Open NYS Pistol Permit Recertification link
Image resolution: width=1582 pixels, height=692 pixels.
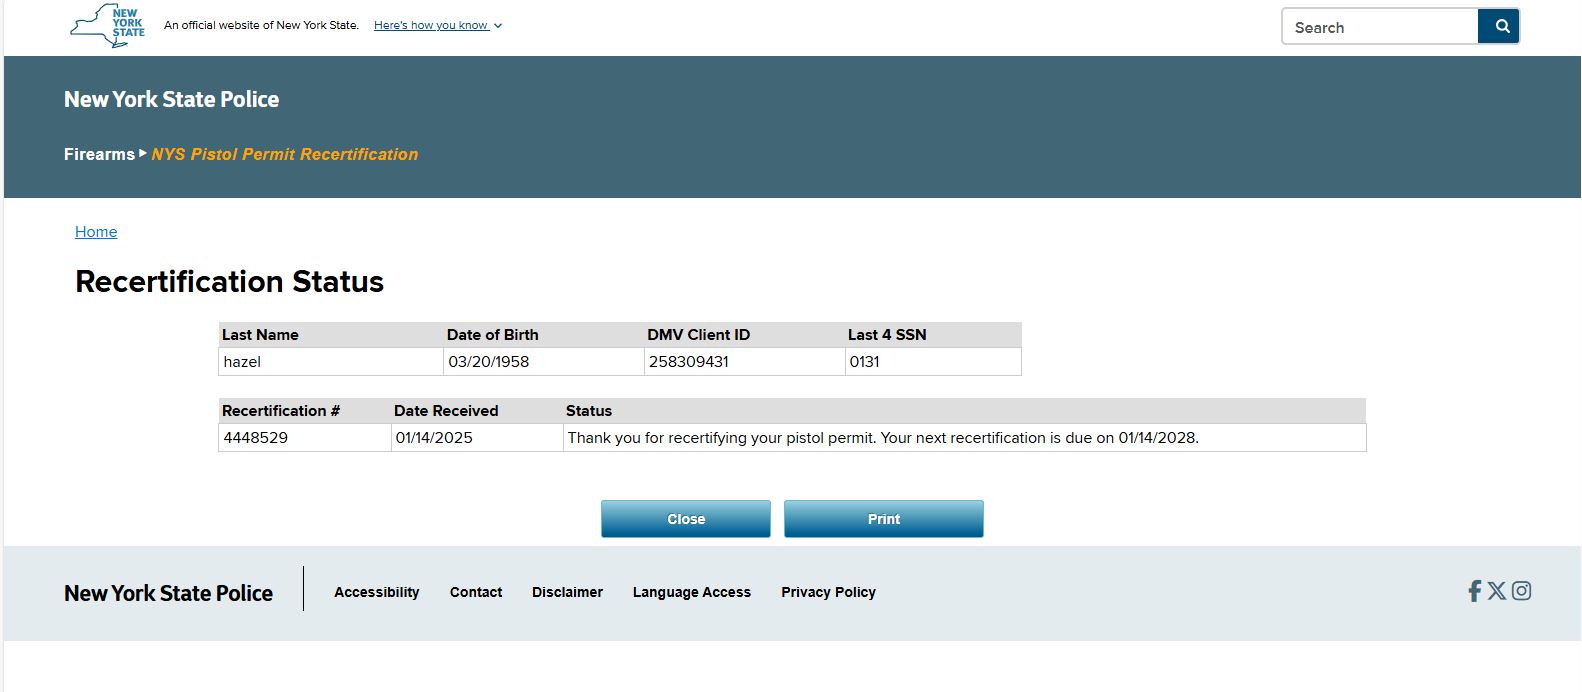pyautogui.click(x=285, y=154)
